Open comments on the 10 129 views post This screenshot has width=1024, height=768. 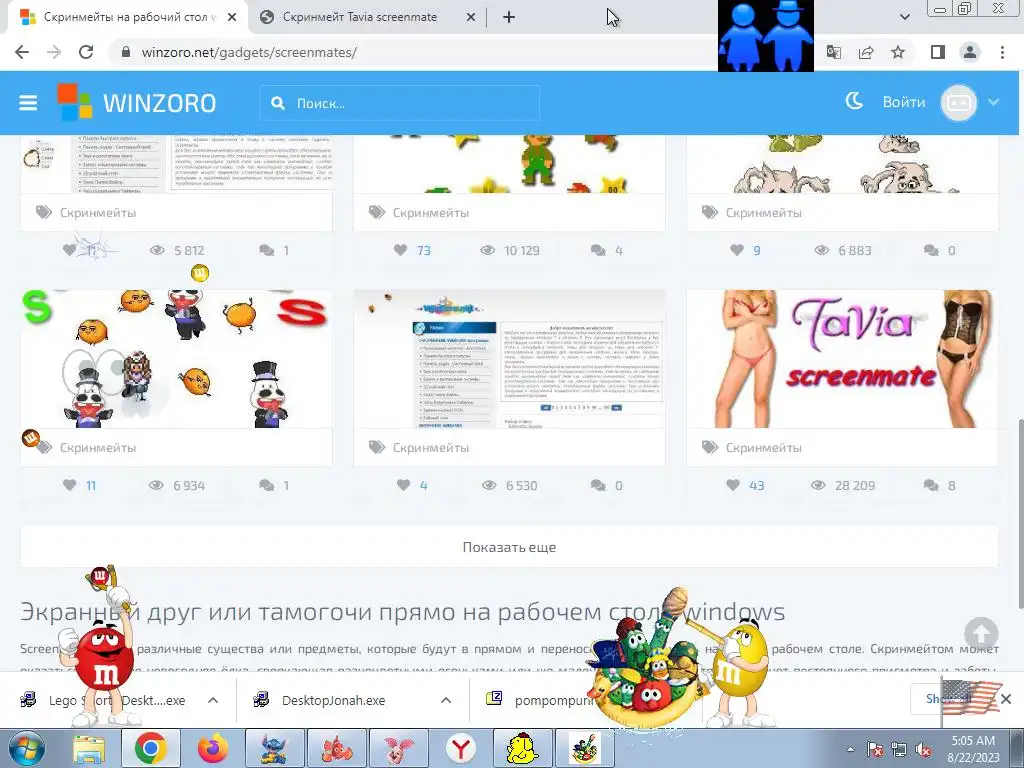click(598, 250)
